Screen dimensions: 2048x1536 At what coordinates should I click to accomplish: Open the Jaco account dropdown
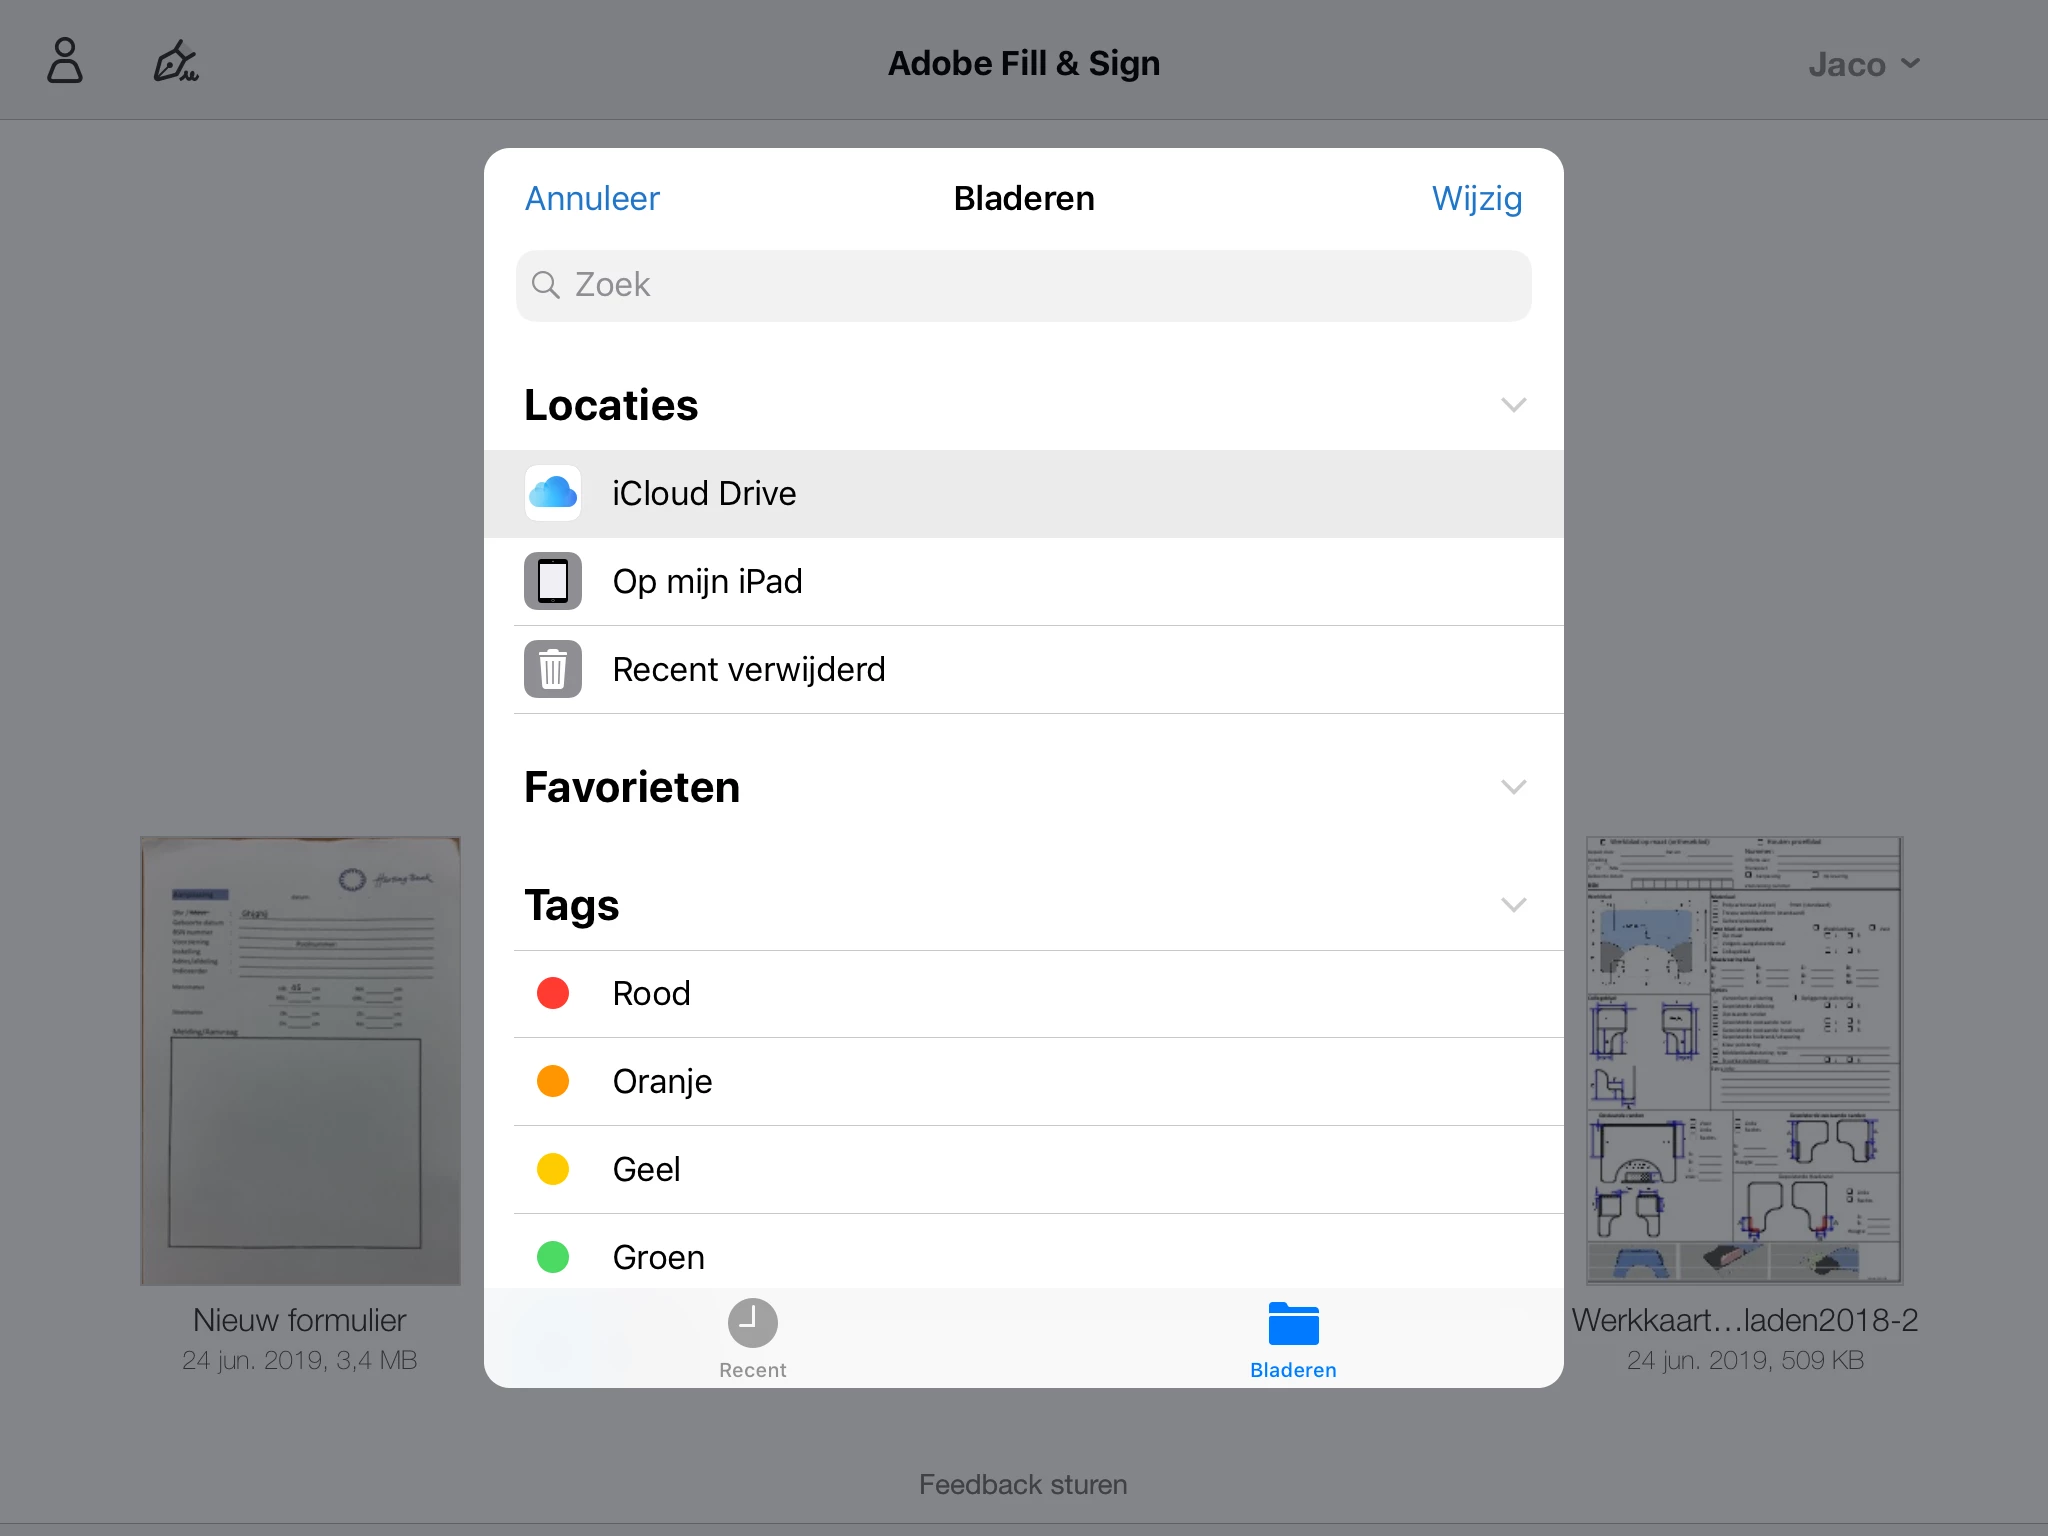(1864, 64)
